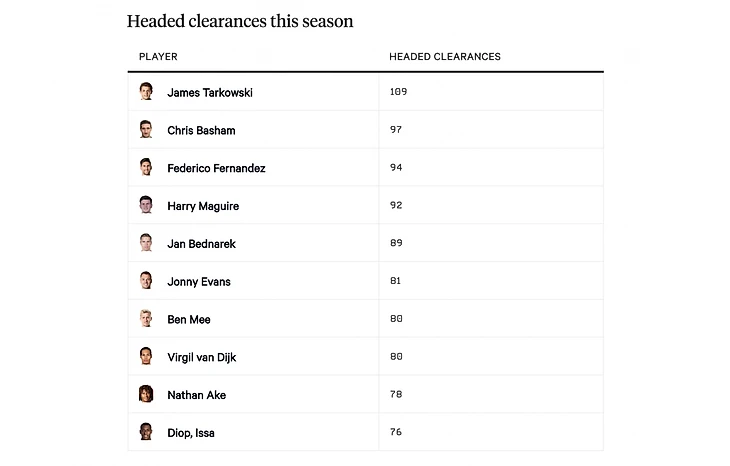Click Nathan Ake's player avatar
The width and height of the screenshot is (730, 466).
(146, 395)
